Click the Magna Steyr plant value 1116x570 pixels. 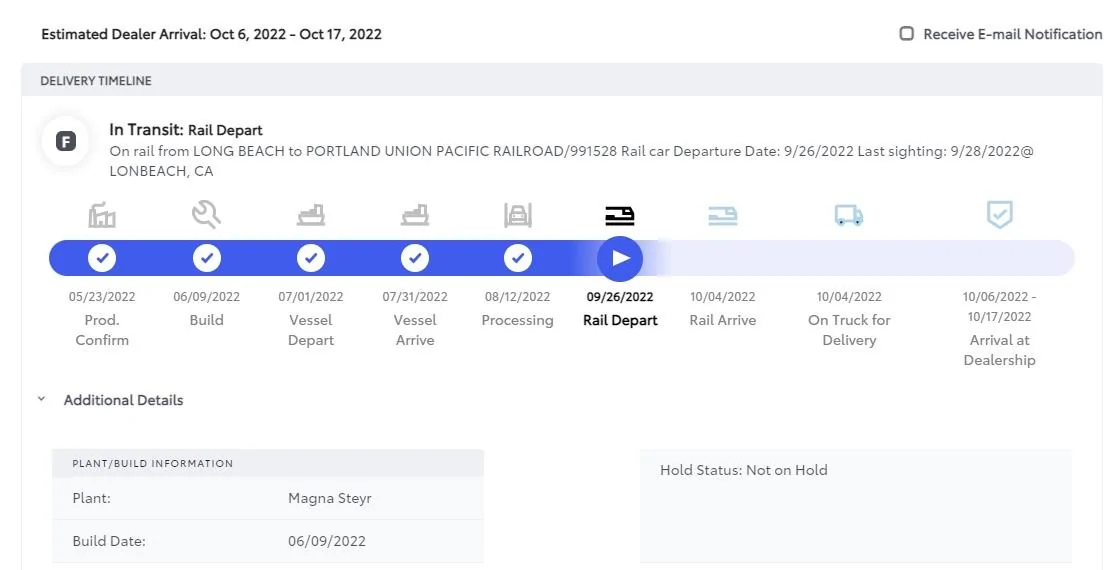click(x=330, y=498)
